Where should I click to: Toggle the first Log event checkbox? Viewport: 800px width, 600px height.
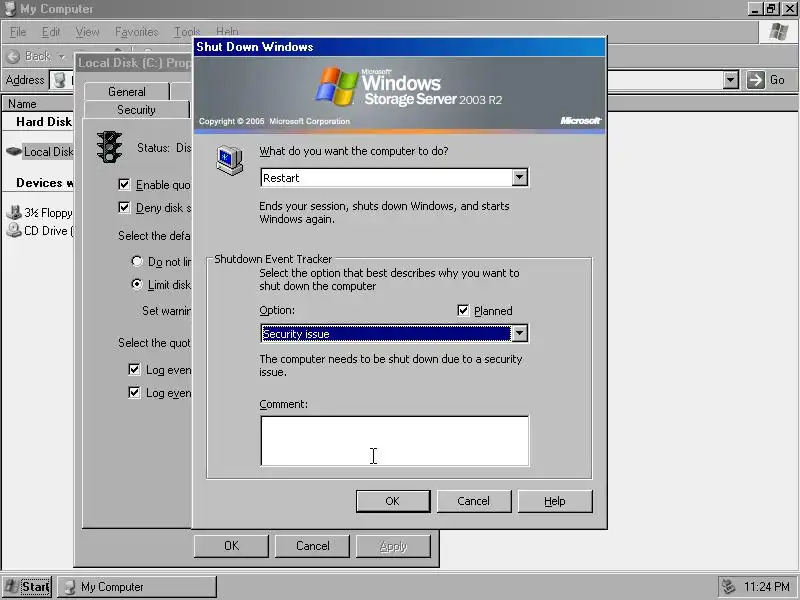tap(134, 369)
